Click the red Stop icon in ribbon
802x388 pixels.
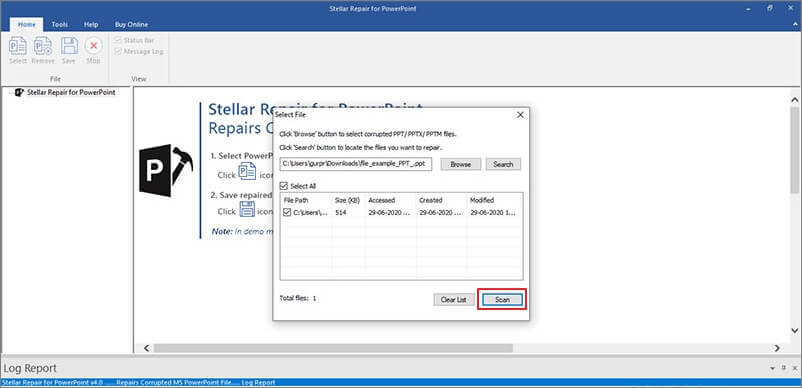[x=94, y=46]
